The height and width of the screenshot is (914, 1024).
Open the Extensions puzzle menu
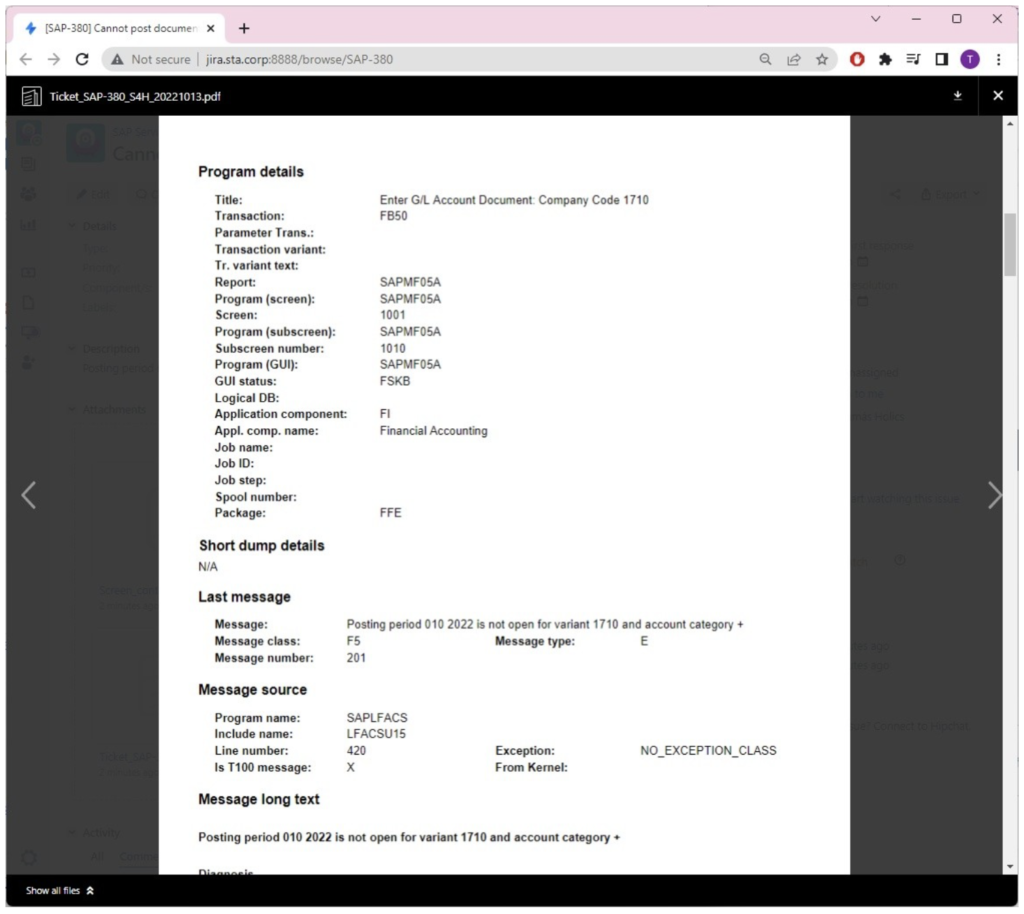[885, 59]
